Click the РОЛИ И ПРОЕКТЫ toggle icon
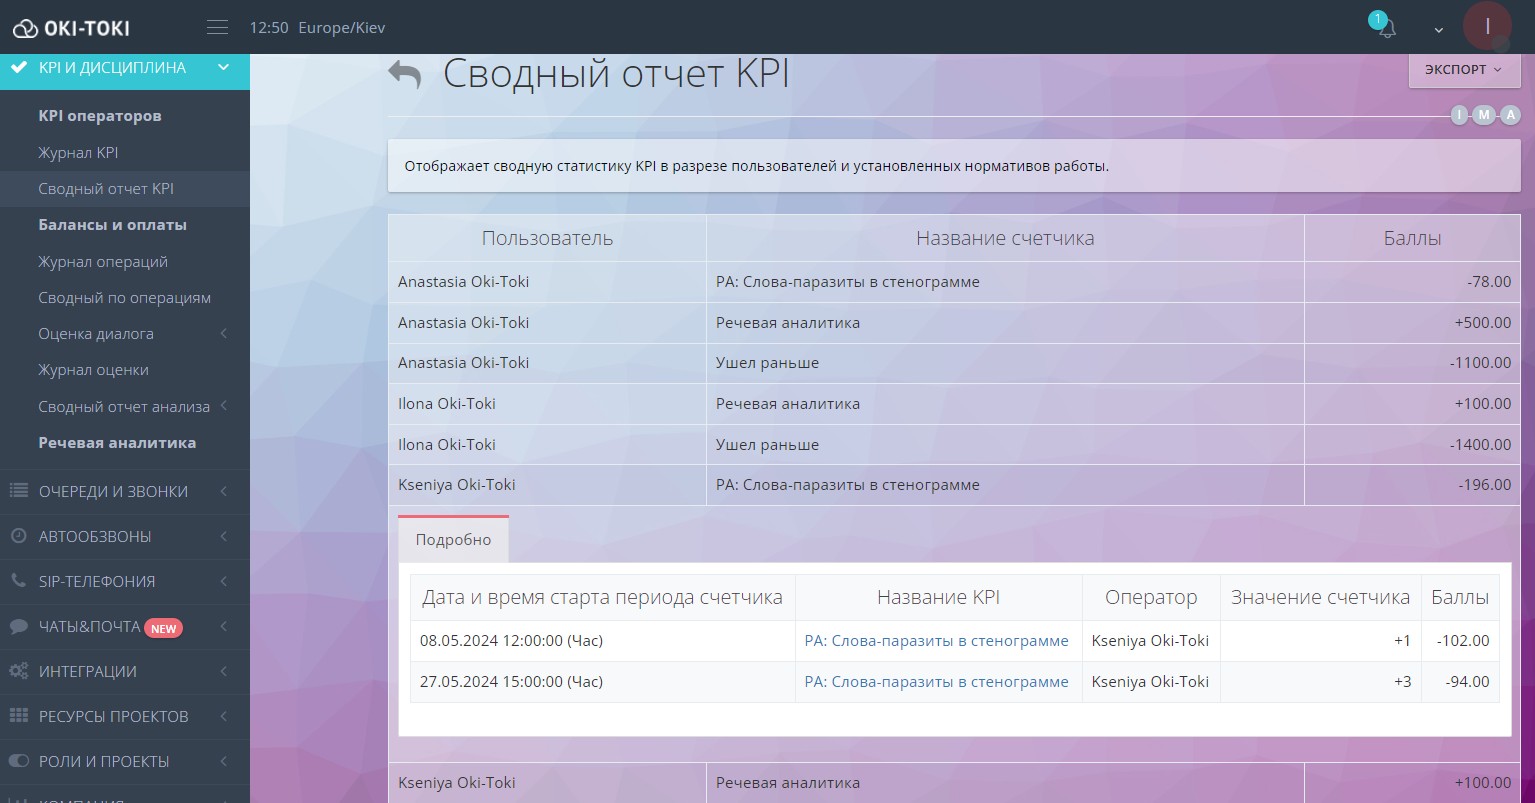The height and width of the screenshot is (803, 1535). point(18,761)
